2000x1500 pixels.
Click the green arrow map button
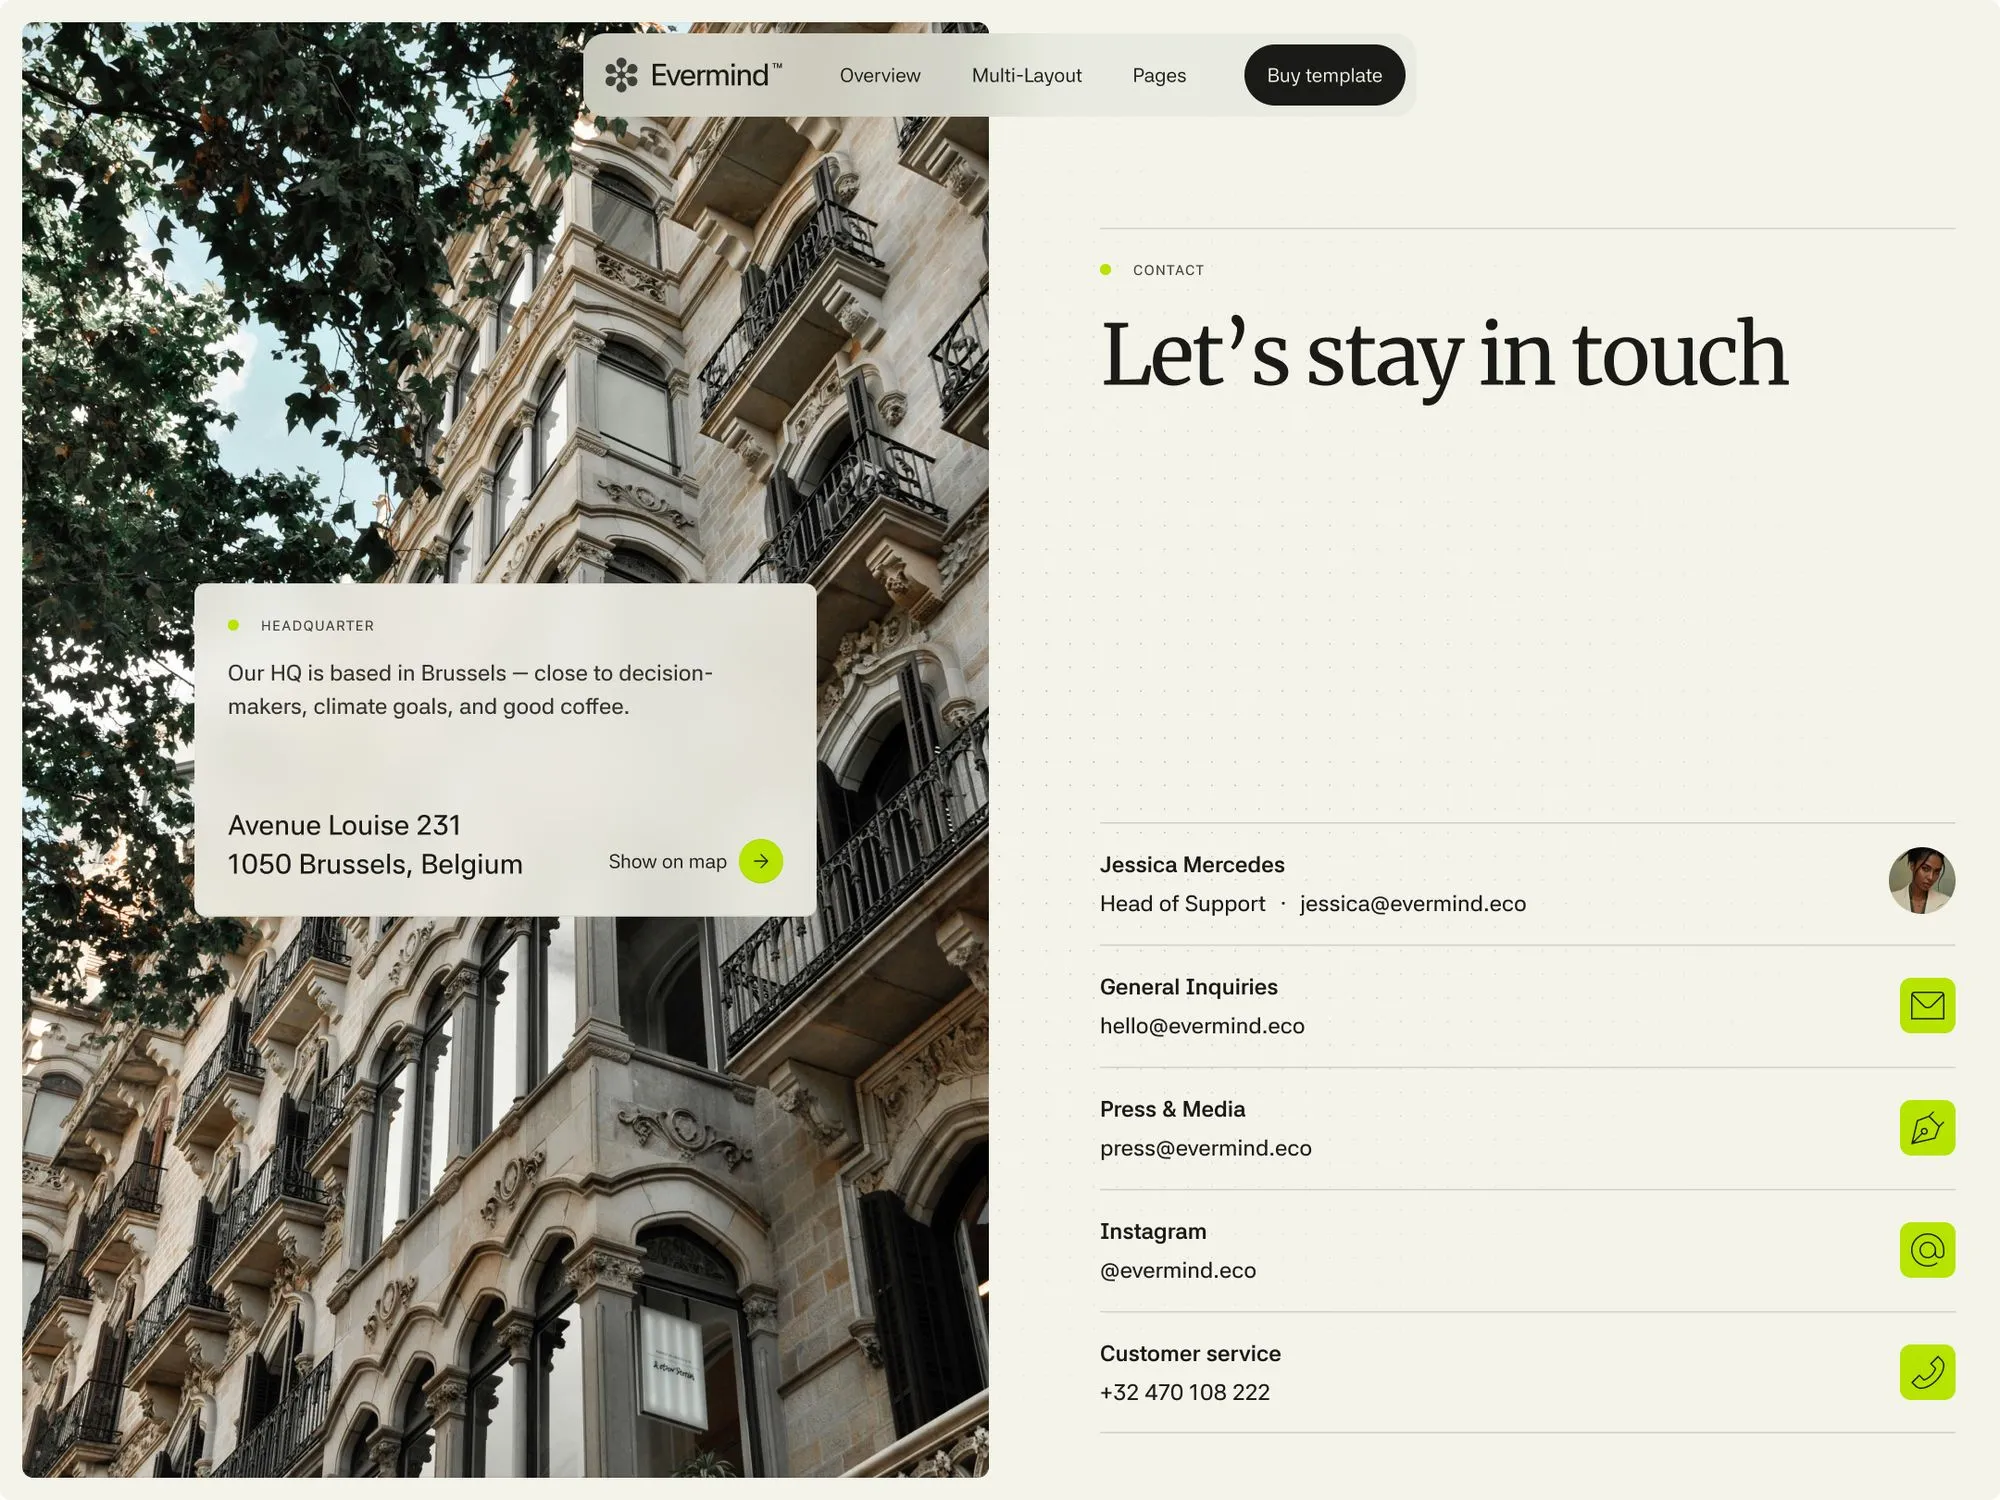click(x=761, y=861)
